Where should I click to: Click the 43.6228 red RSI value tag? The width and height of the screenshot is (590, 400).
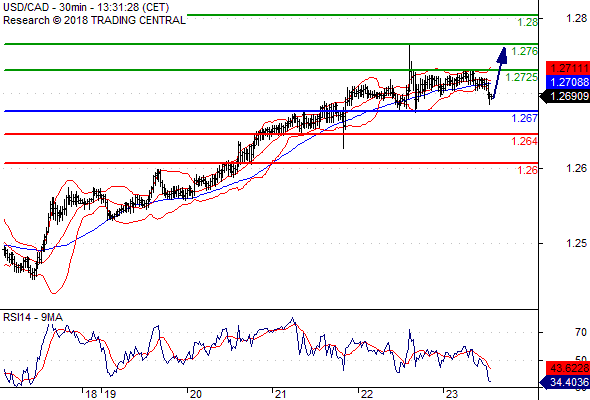click(x=568, y=368)
